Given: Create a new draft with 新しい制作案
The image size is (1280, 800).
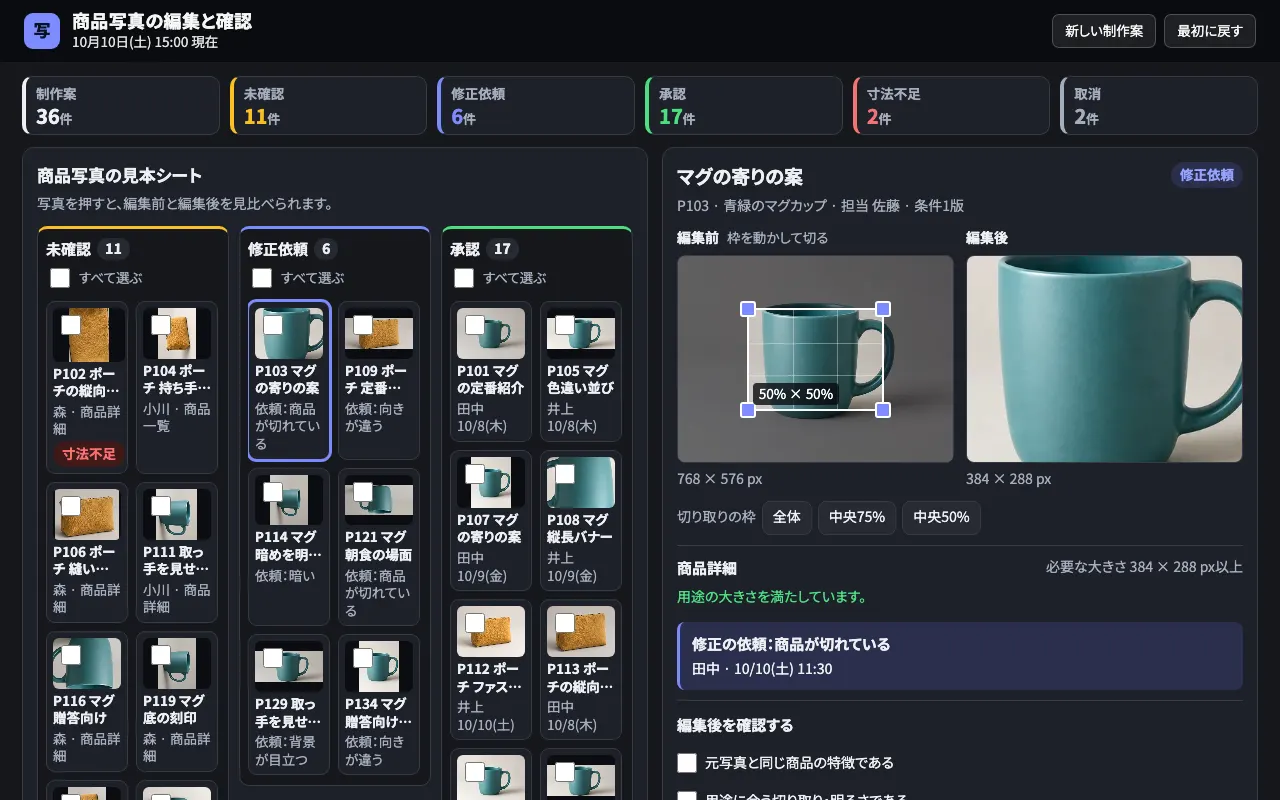Looking at the screenshot, I should [1104, 31].
